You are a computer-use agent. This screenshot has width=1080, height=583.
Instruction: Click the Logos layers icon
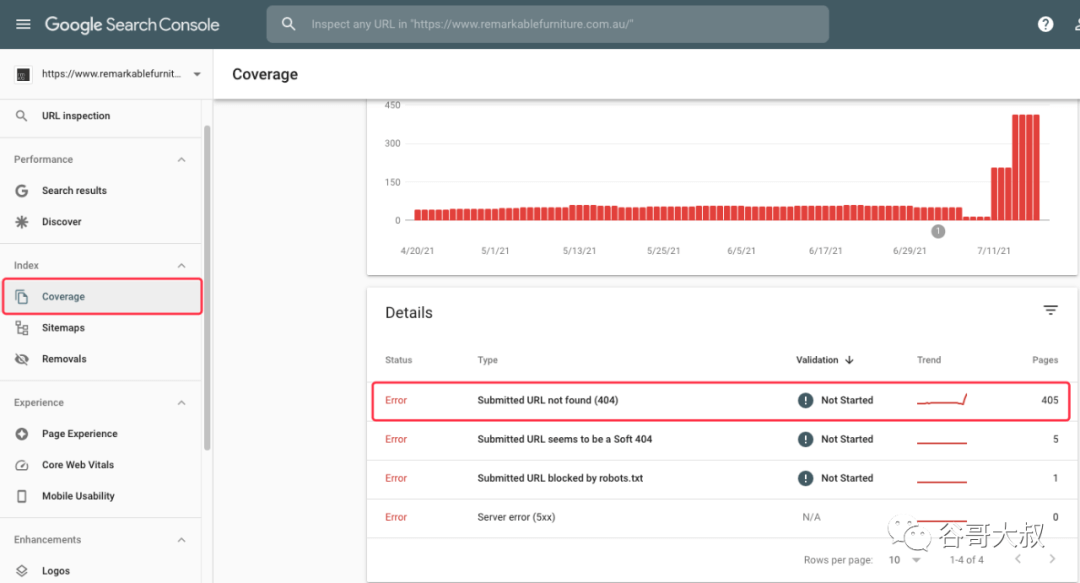[22, 571]
